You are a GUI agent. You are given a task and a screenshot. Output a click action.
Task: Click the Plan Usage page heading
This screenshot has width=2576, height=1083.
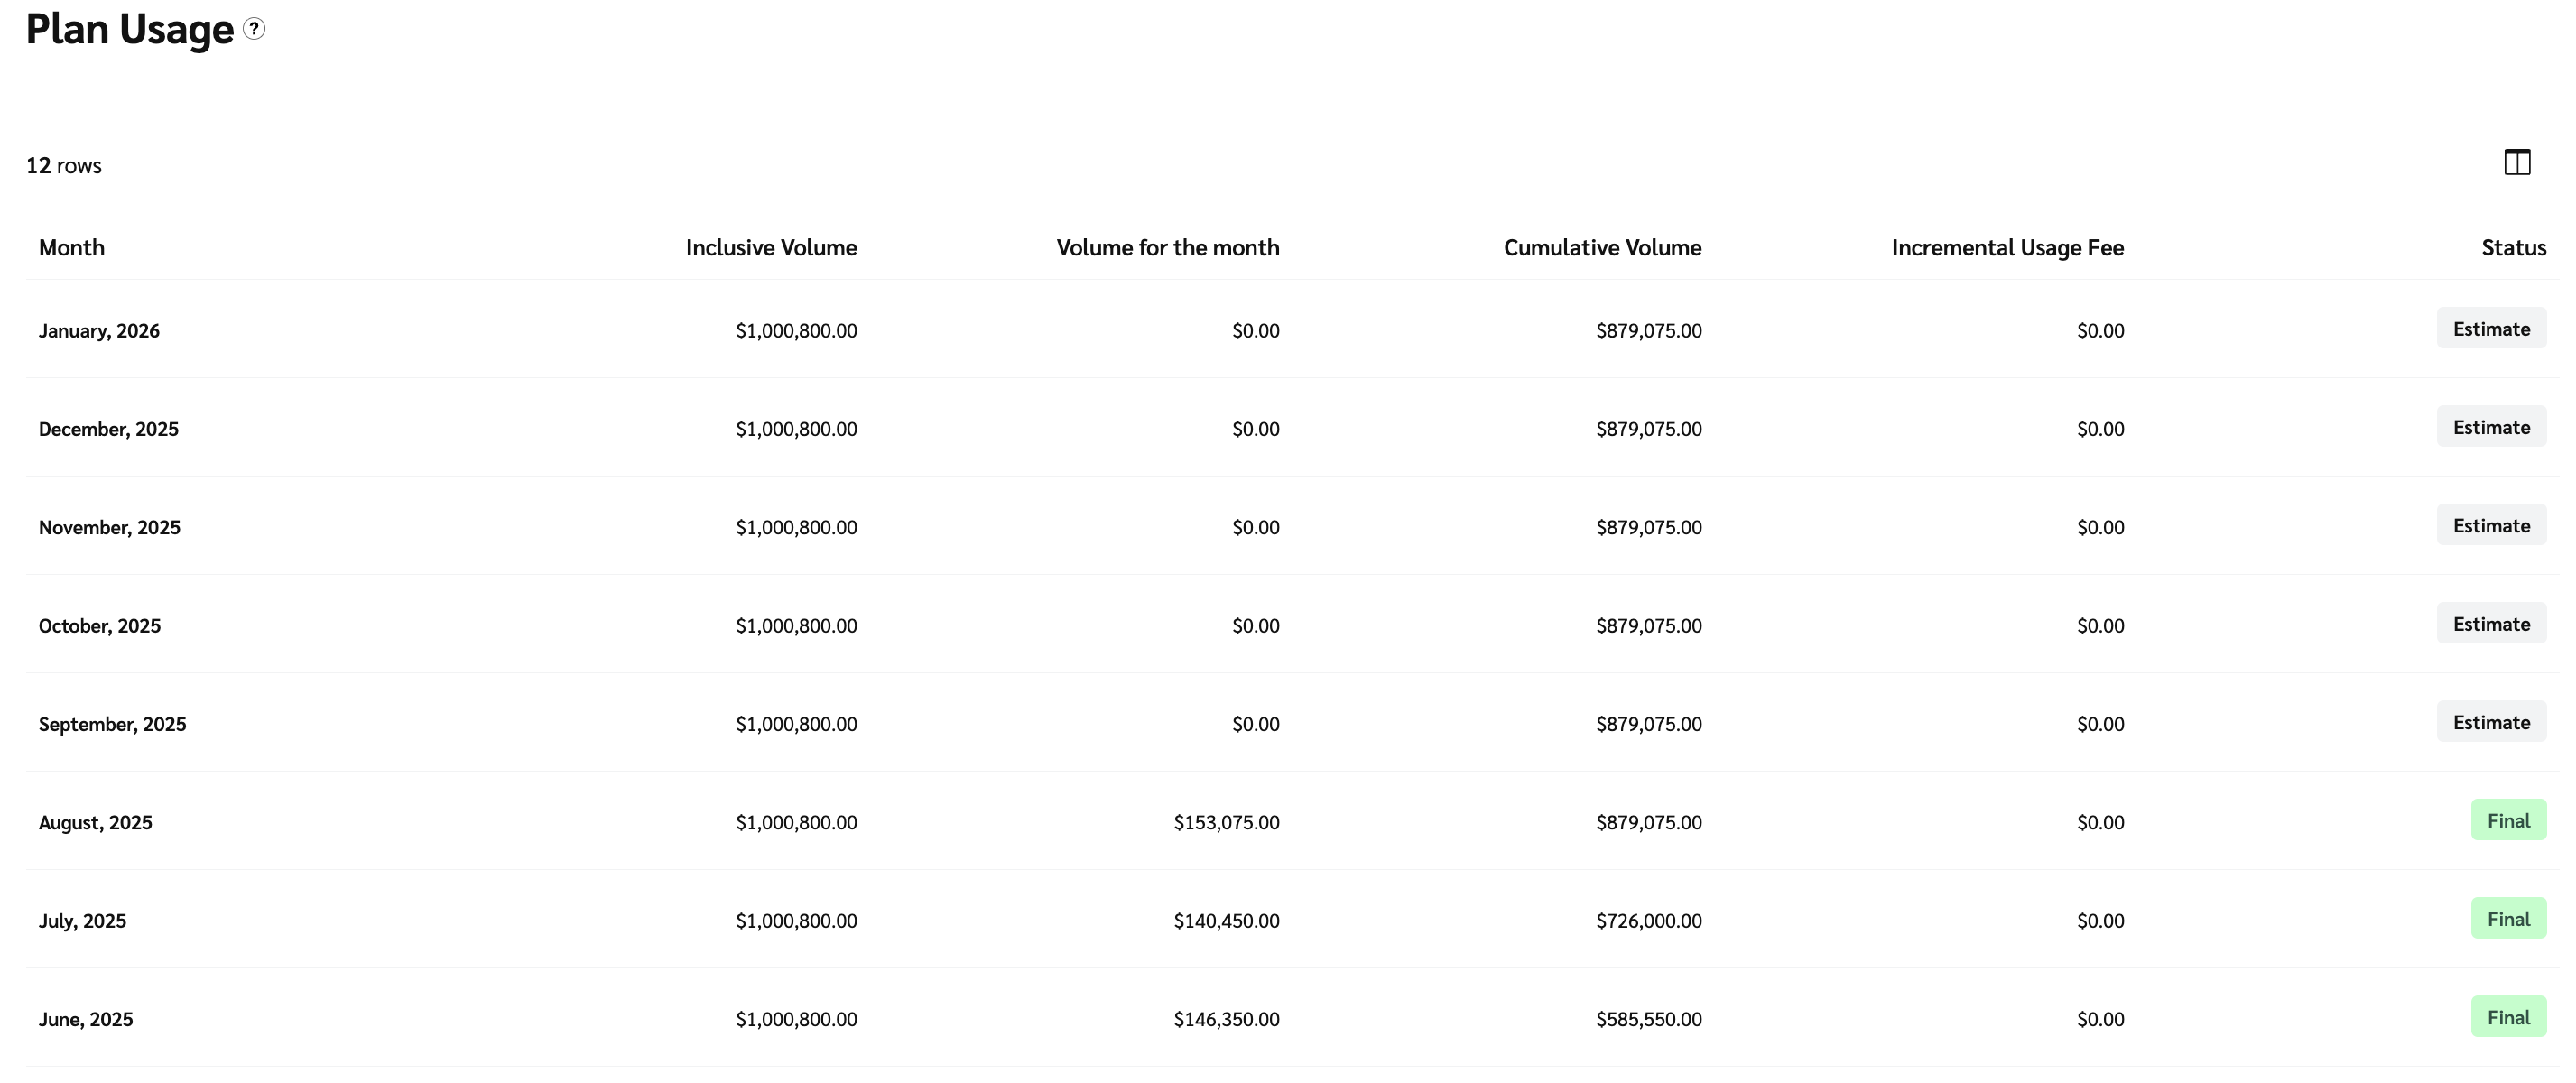[130, 29]
